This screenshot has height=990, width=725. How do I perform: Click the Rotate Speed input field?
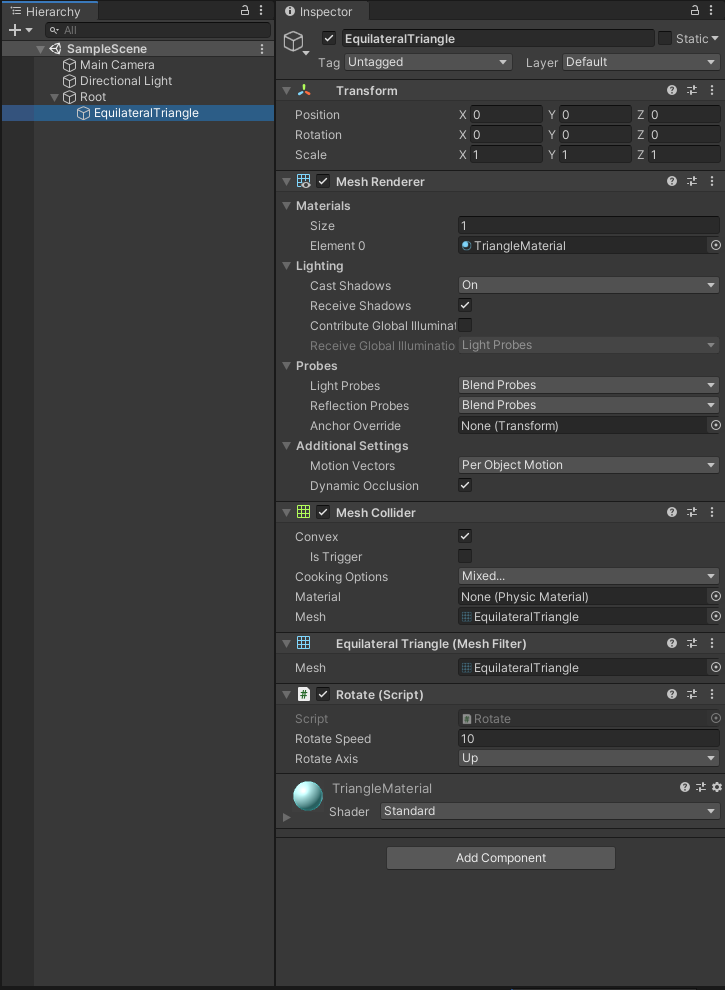click(588, 739)
